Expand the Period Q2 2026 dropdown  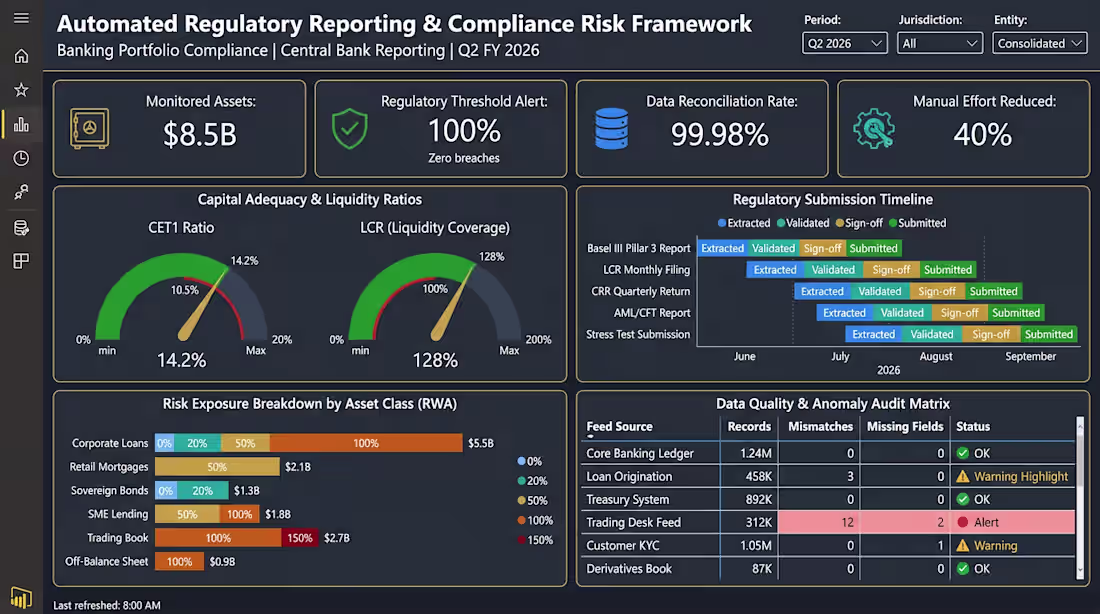[845, 44]
